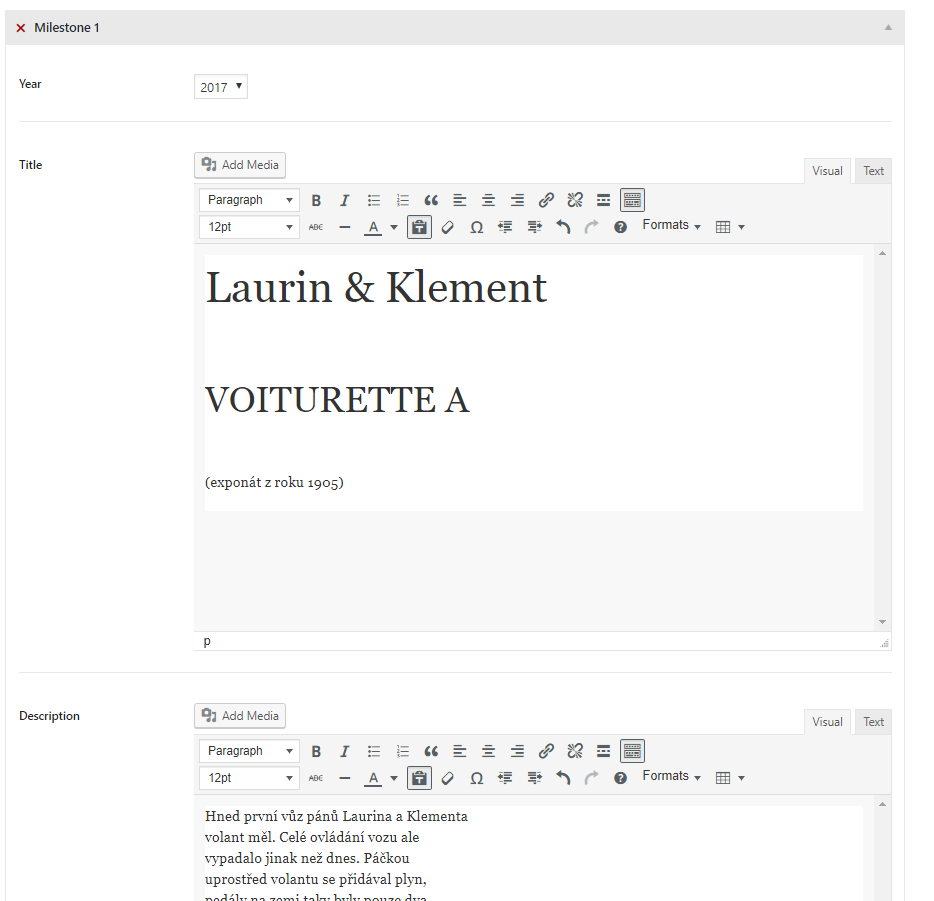Open 12pt font size dropdown in Title editor
Image resolution: width=934 pixels, height=901 pixels.
249,227
